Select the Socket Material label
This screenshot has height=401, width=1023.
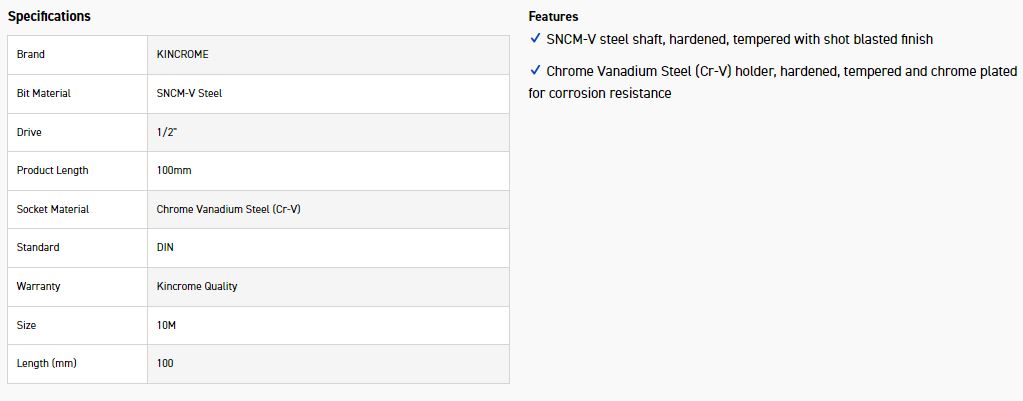click(53, 209)
